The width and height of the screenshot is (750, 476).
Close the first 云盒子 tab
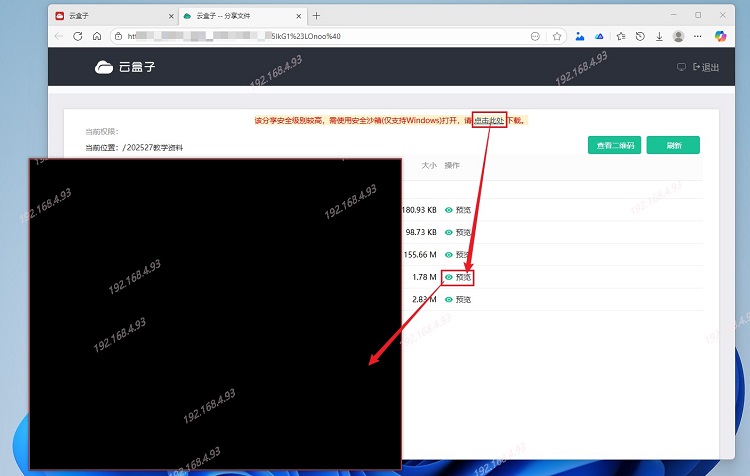click(171, 16)
